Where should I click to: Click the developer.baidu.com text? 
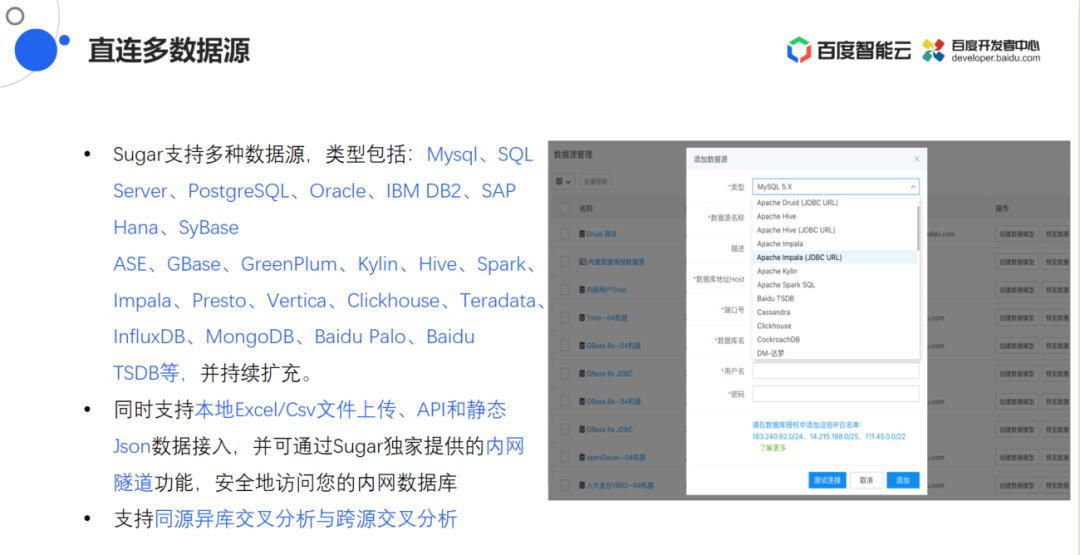pyautogui.click(x=997, y=59)
